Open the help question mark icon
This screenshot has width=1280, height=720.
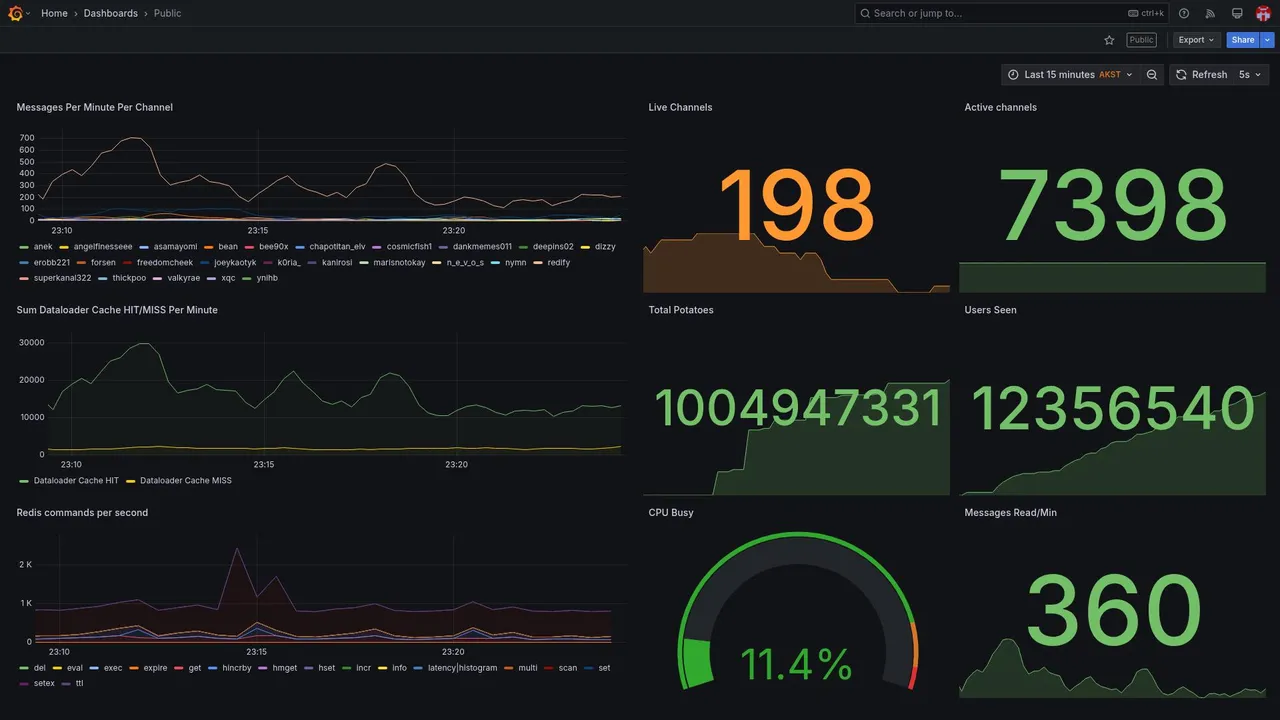[x=1184, y=13]
